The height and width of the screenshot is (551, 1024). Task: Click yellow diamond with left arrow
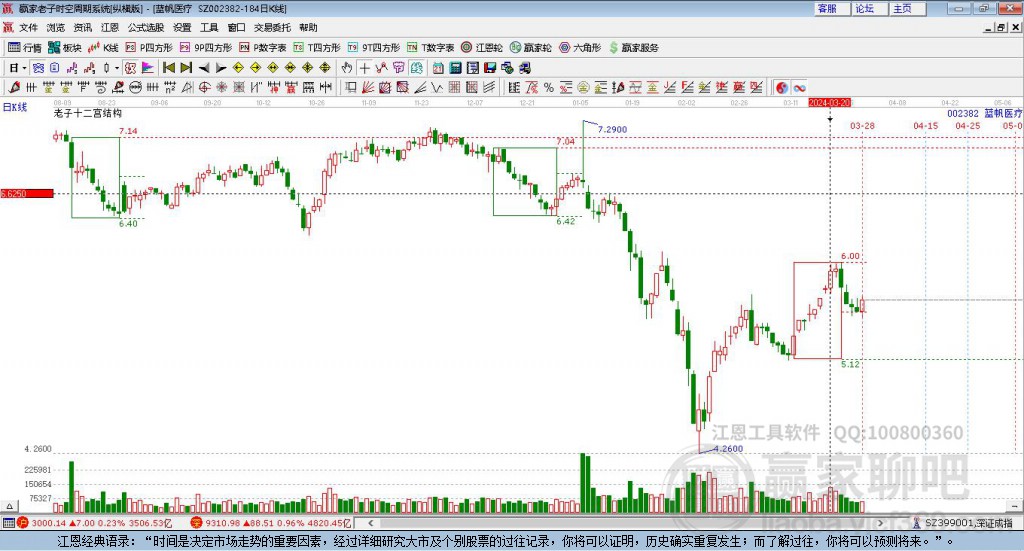click(238, 68)
